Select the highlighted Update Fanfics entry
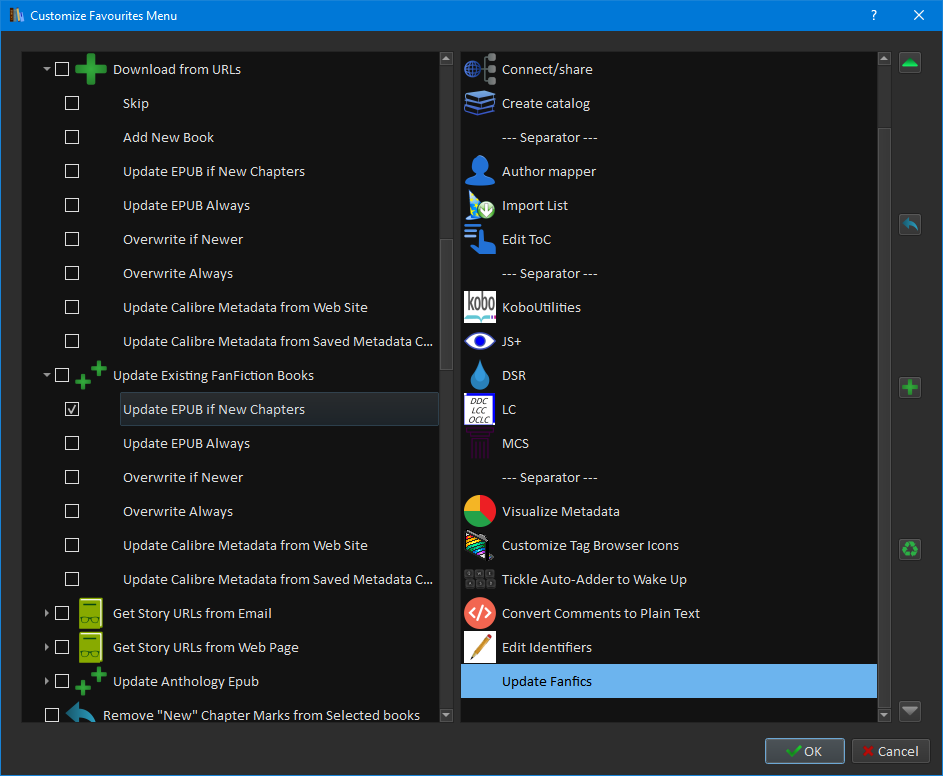 point(669,681)
